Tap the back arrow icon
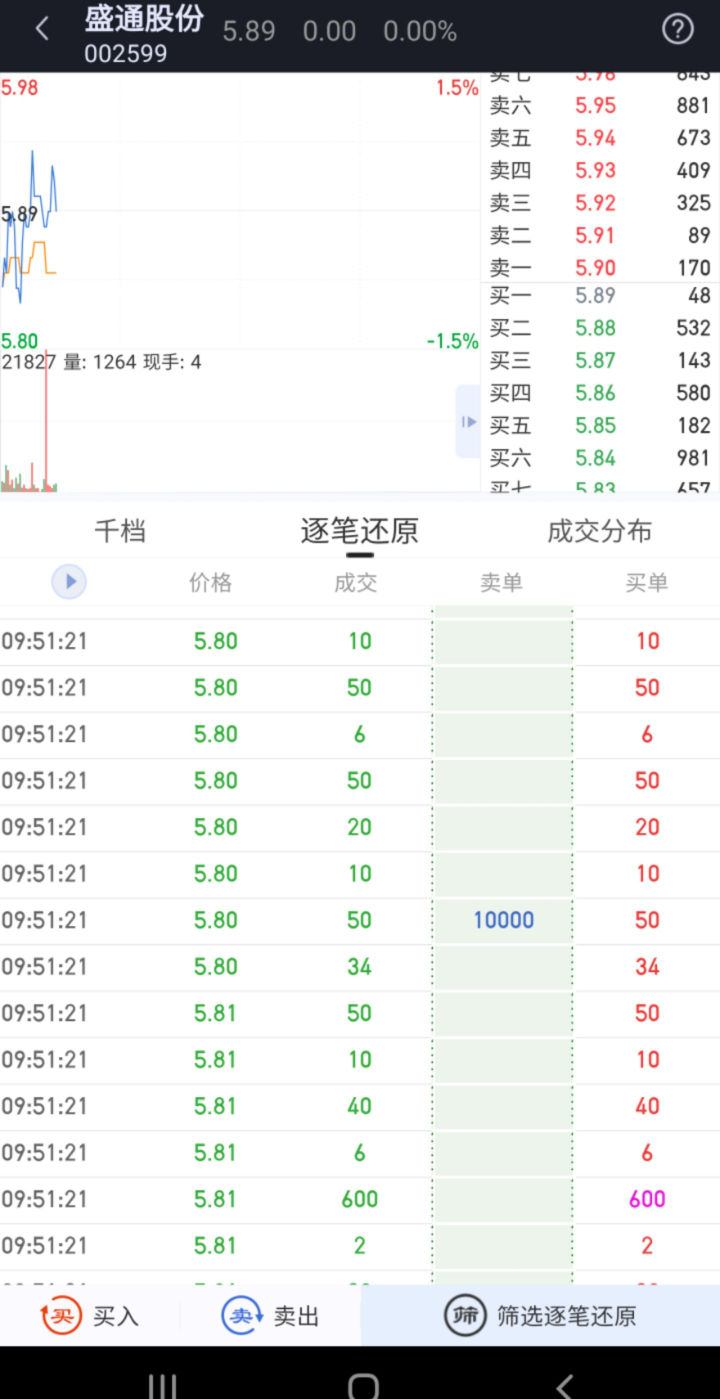 point(42,30)
